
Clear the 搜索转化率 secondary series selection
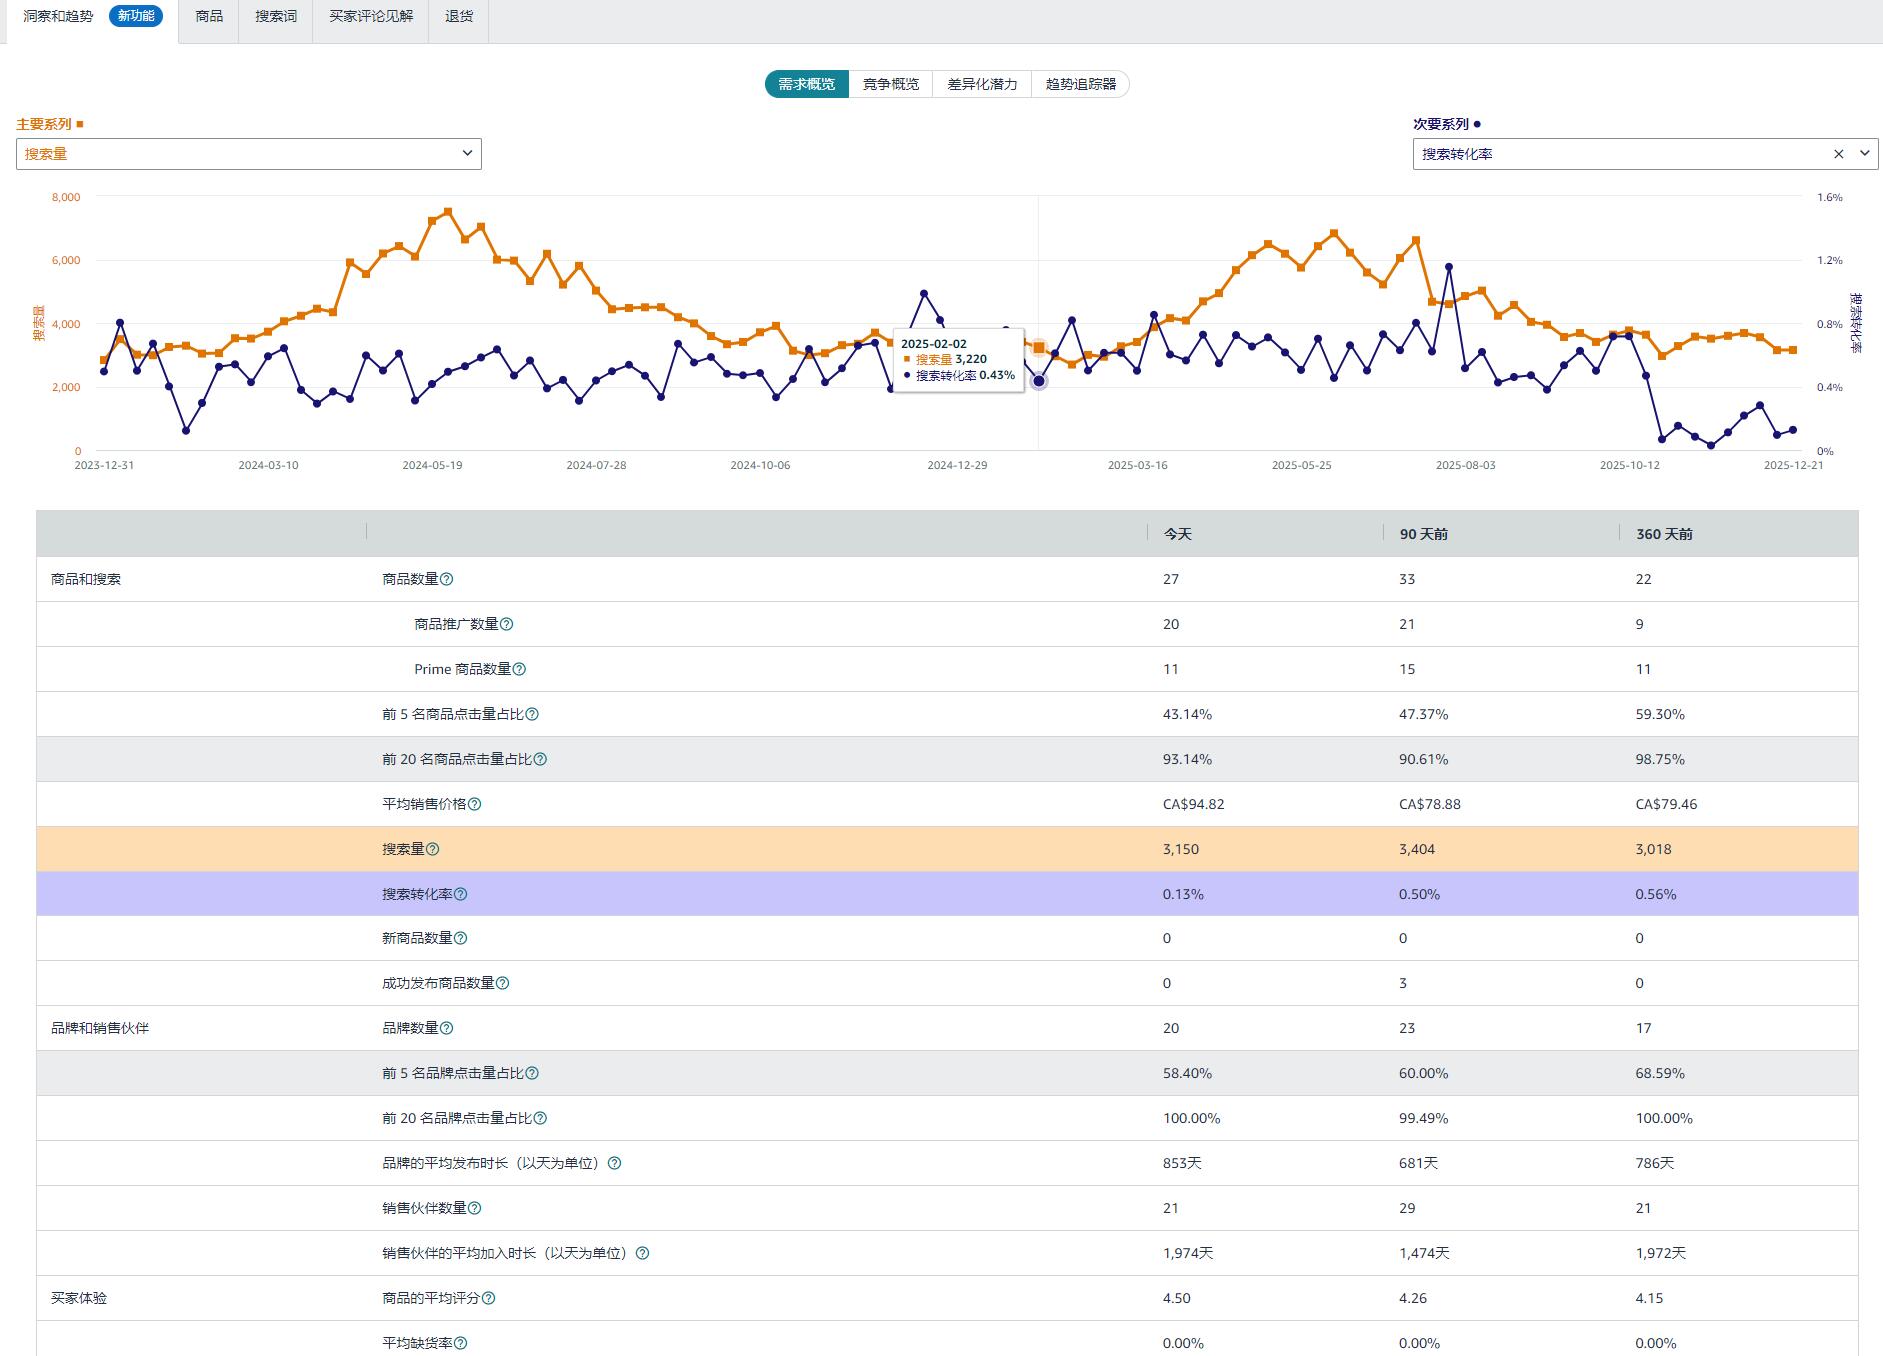[x=1838, y=154]
